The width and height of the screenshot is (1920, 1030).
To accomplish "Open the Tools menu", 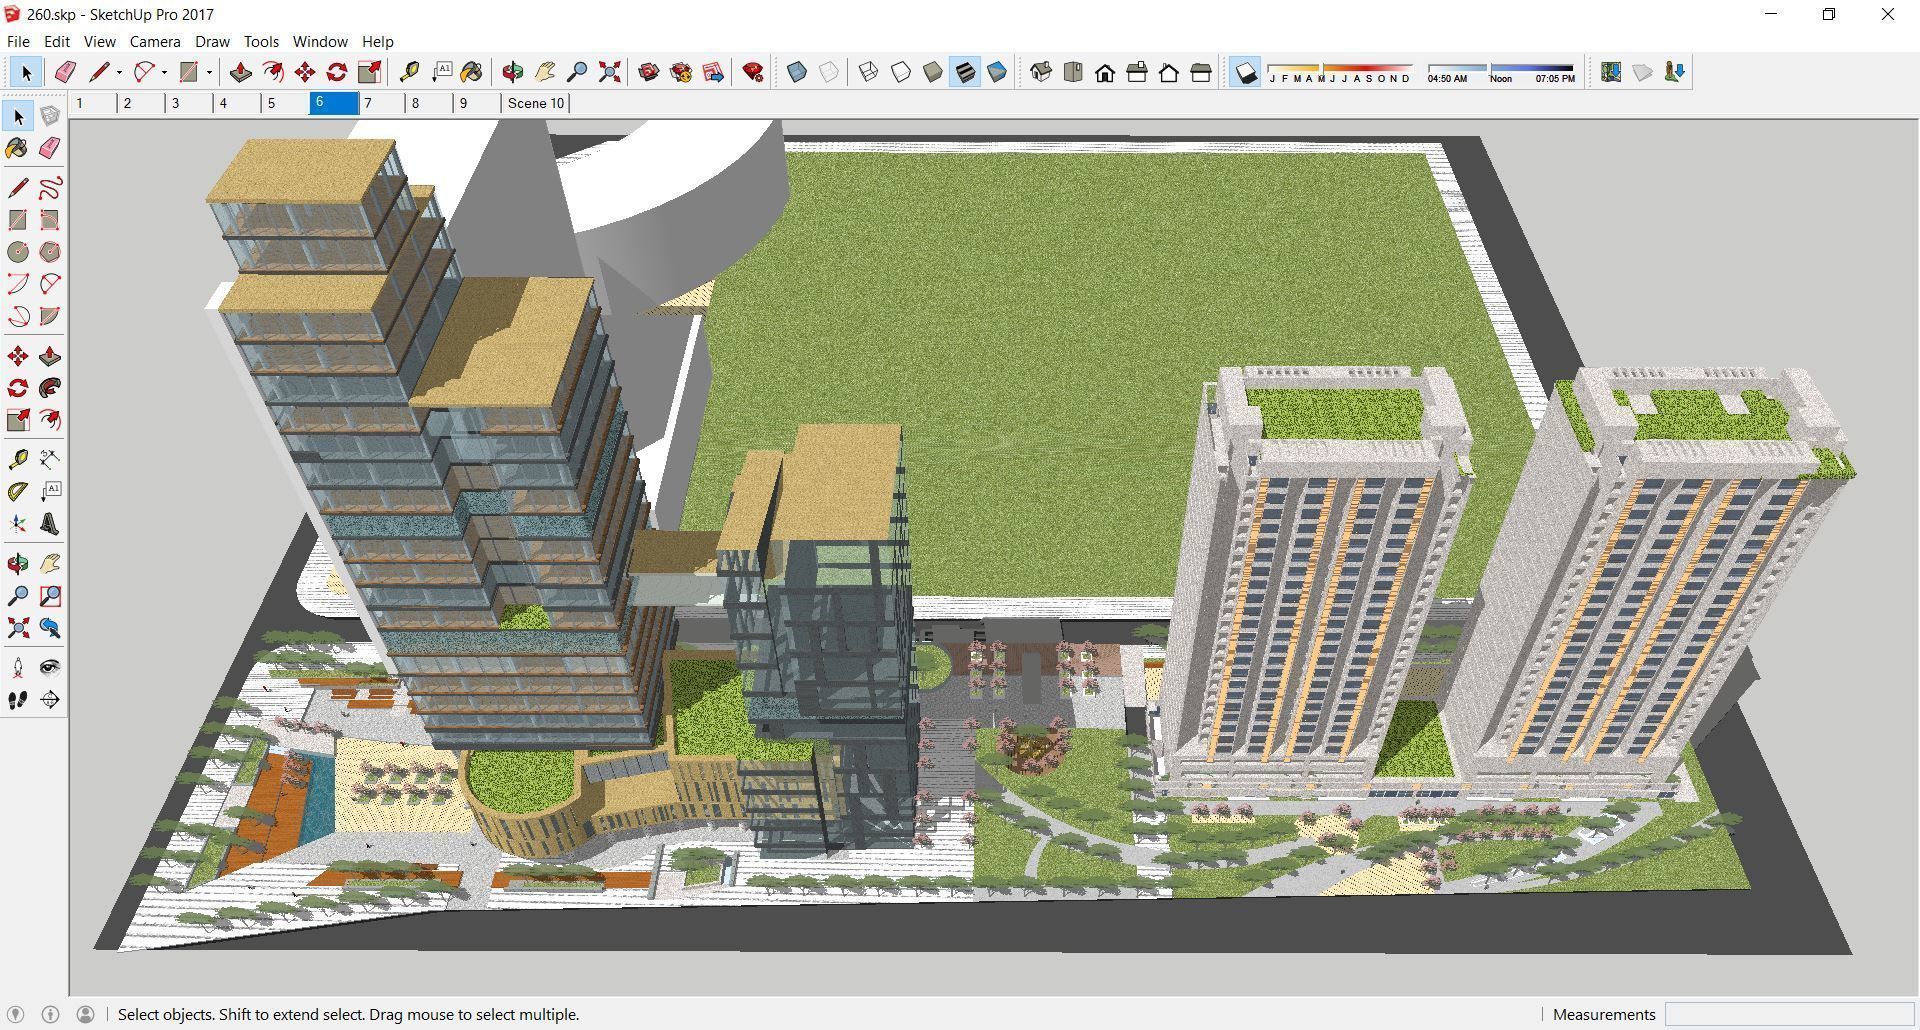I will 261,42.
